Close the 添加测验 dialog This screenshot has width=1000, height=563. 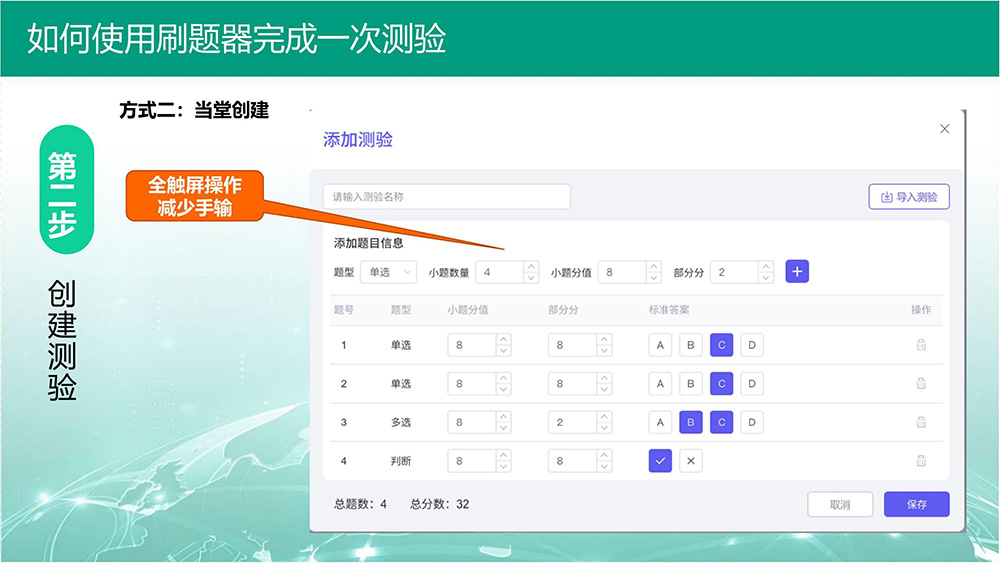pyautogui.click(x=945, y=129)
